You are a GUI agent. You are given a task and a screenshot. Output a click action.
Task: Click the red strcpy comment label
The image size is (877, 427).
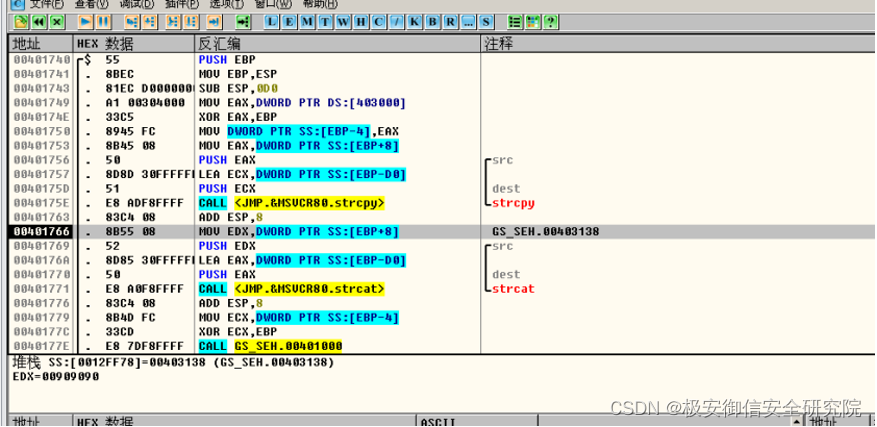click(x=513, y=203)
